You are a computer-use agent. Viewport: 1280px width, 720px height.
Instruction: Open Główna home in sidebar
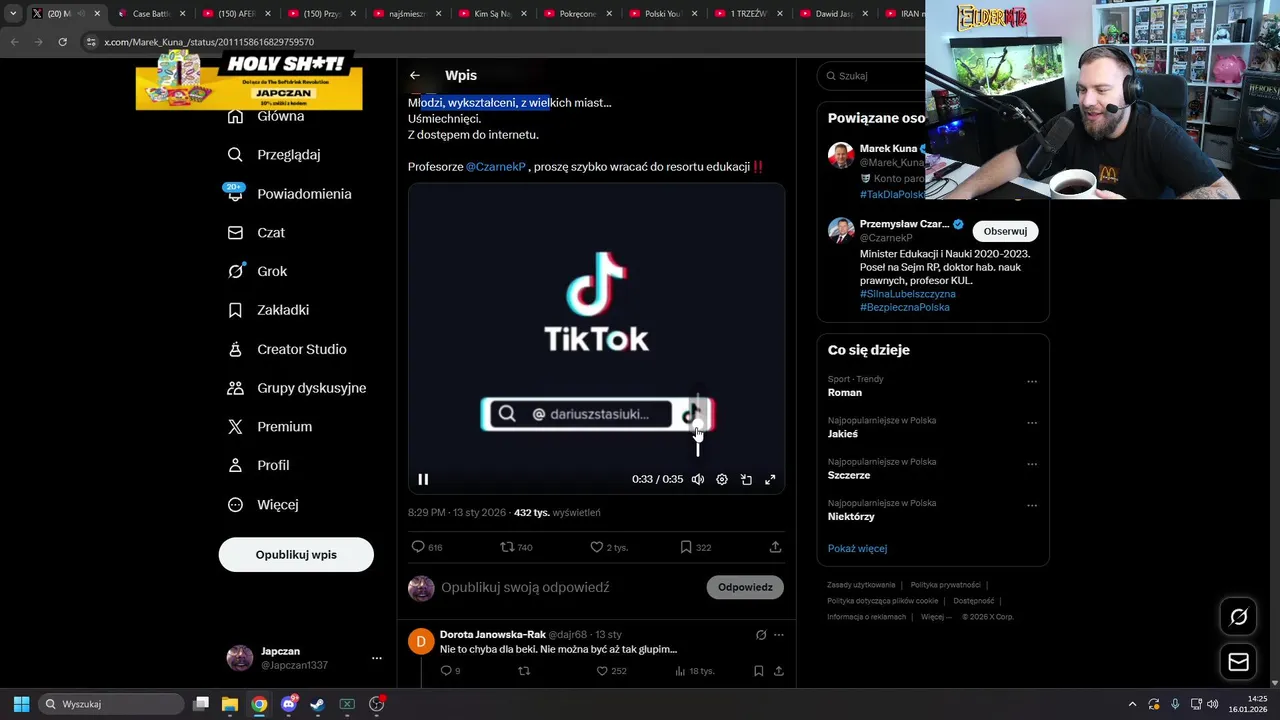point(266,116)
